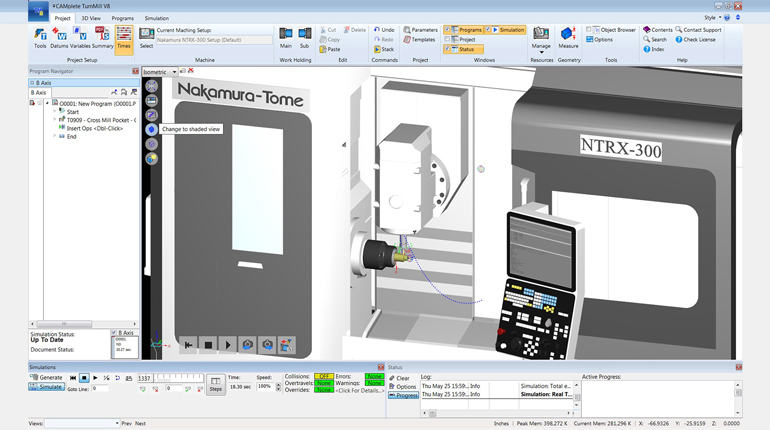770x430 pixels.
Task: Click the red X icon beside Isometric dropdown
Action: pos(191,71)
